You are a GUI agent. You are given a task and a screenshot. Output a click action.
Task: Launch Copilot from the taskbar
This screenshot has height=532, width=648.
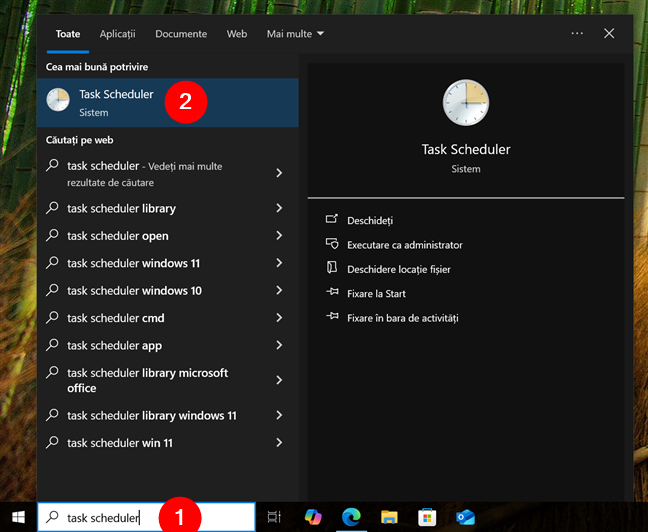(313, 517)
